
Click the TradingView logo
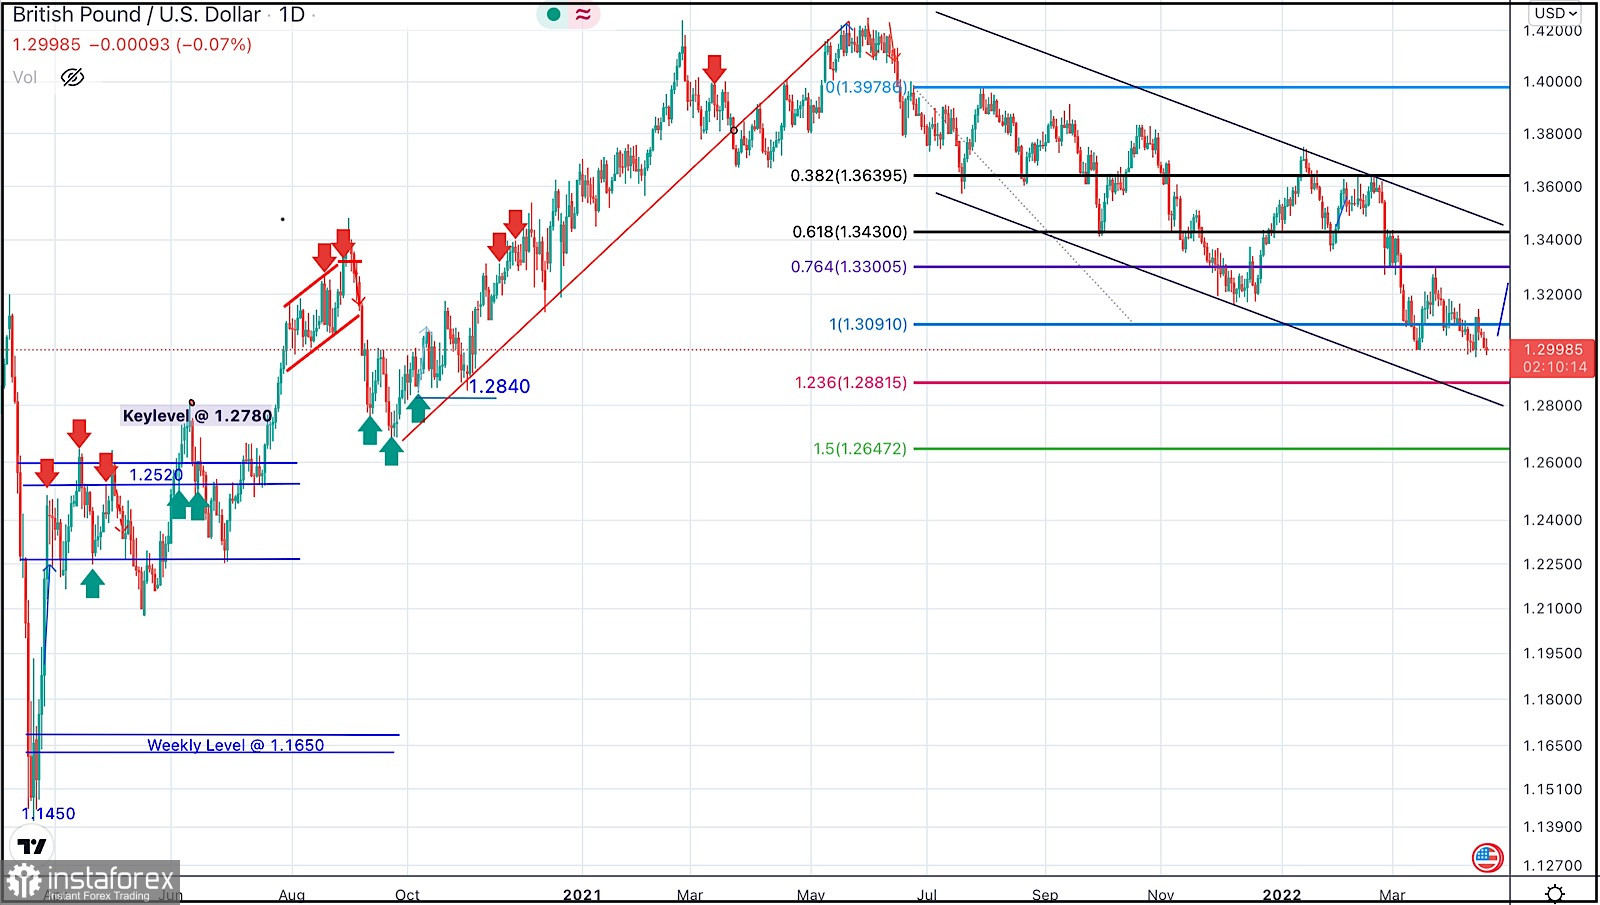32,846
